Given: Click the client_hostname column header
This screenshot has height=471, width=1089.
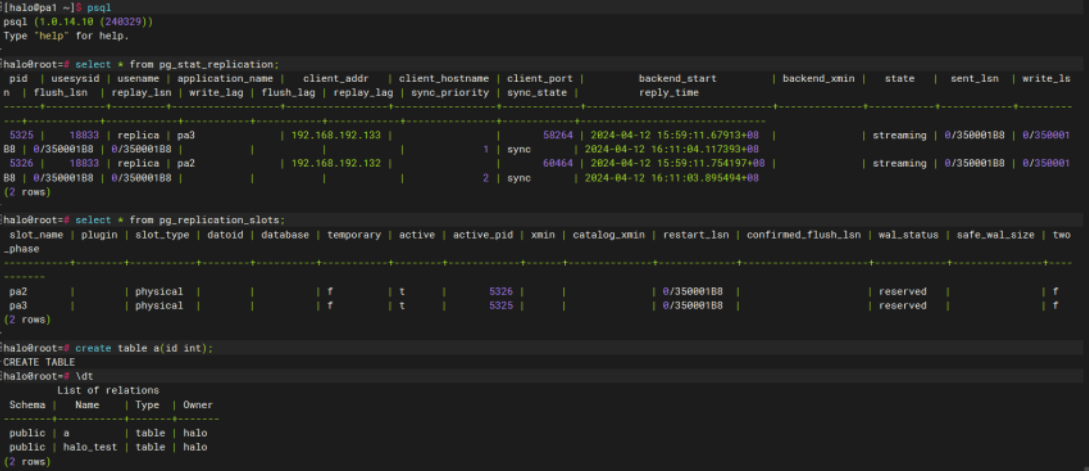Looking at the screenshot, I should [444, 78].
